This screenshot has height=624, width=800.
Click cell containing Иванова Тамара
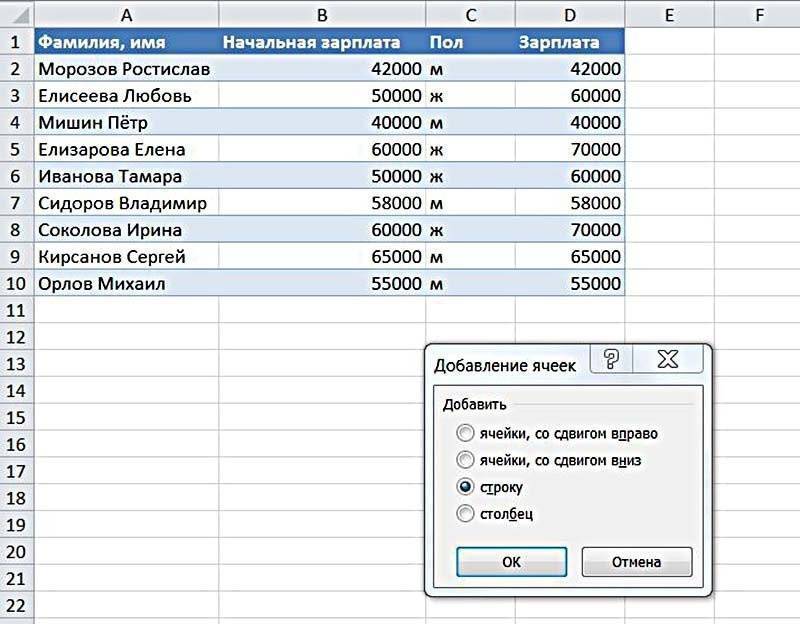[x=126, y=176]
